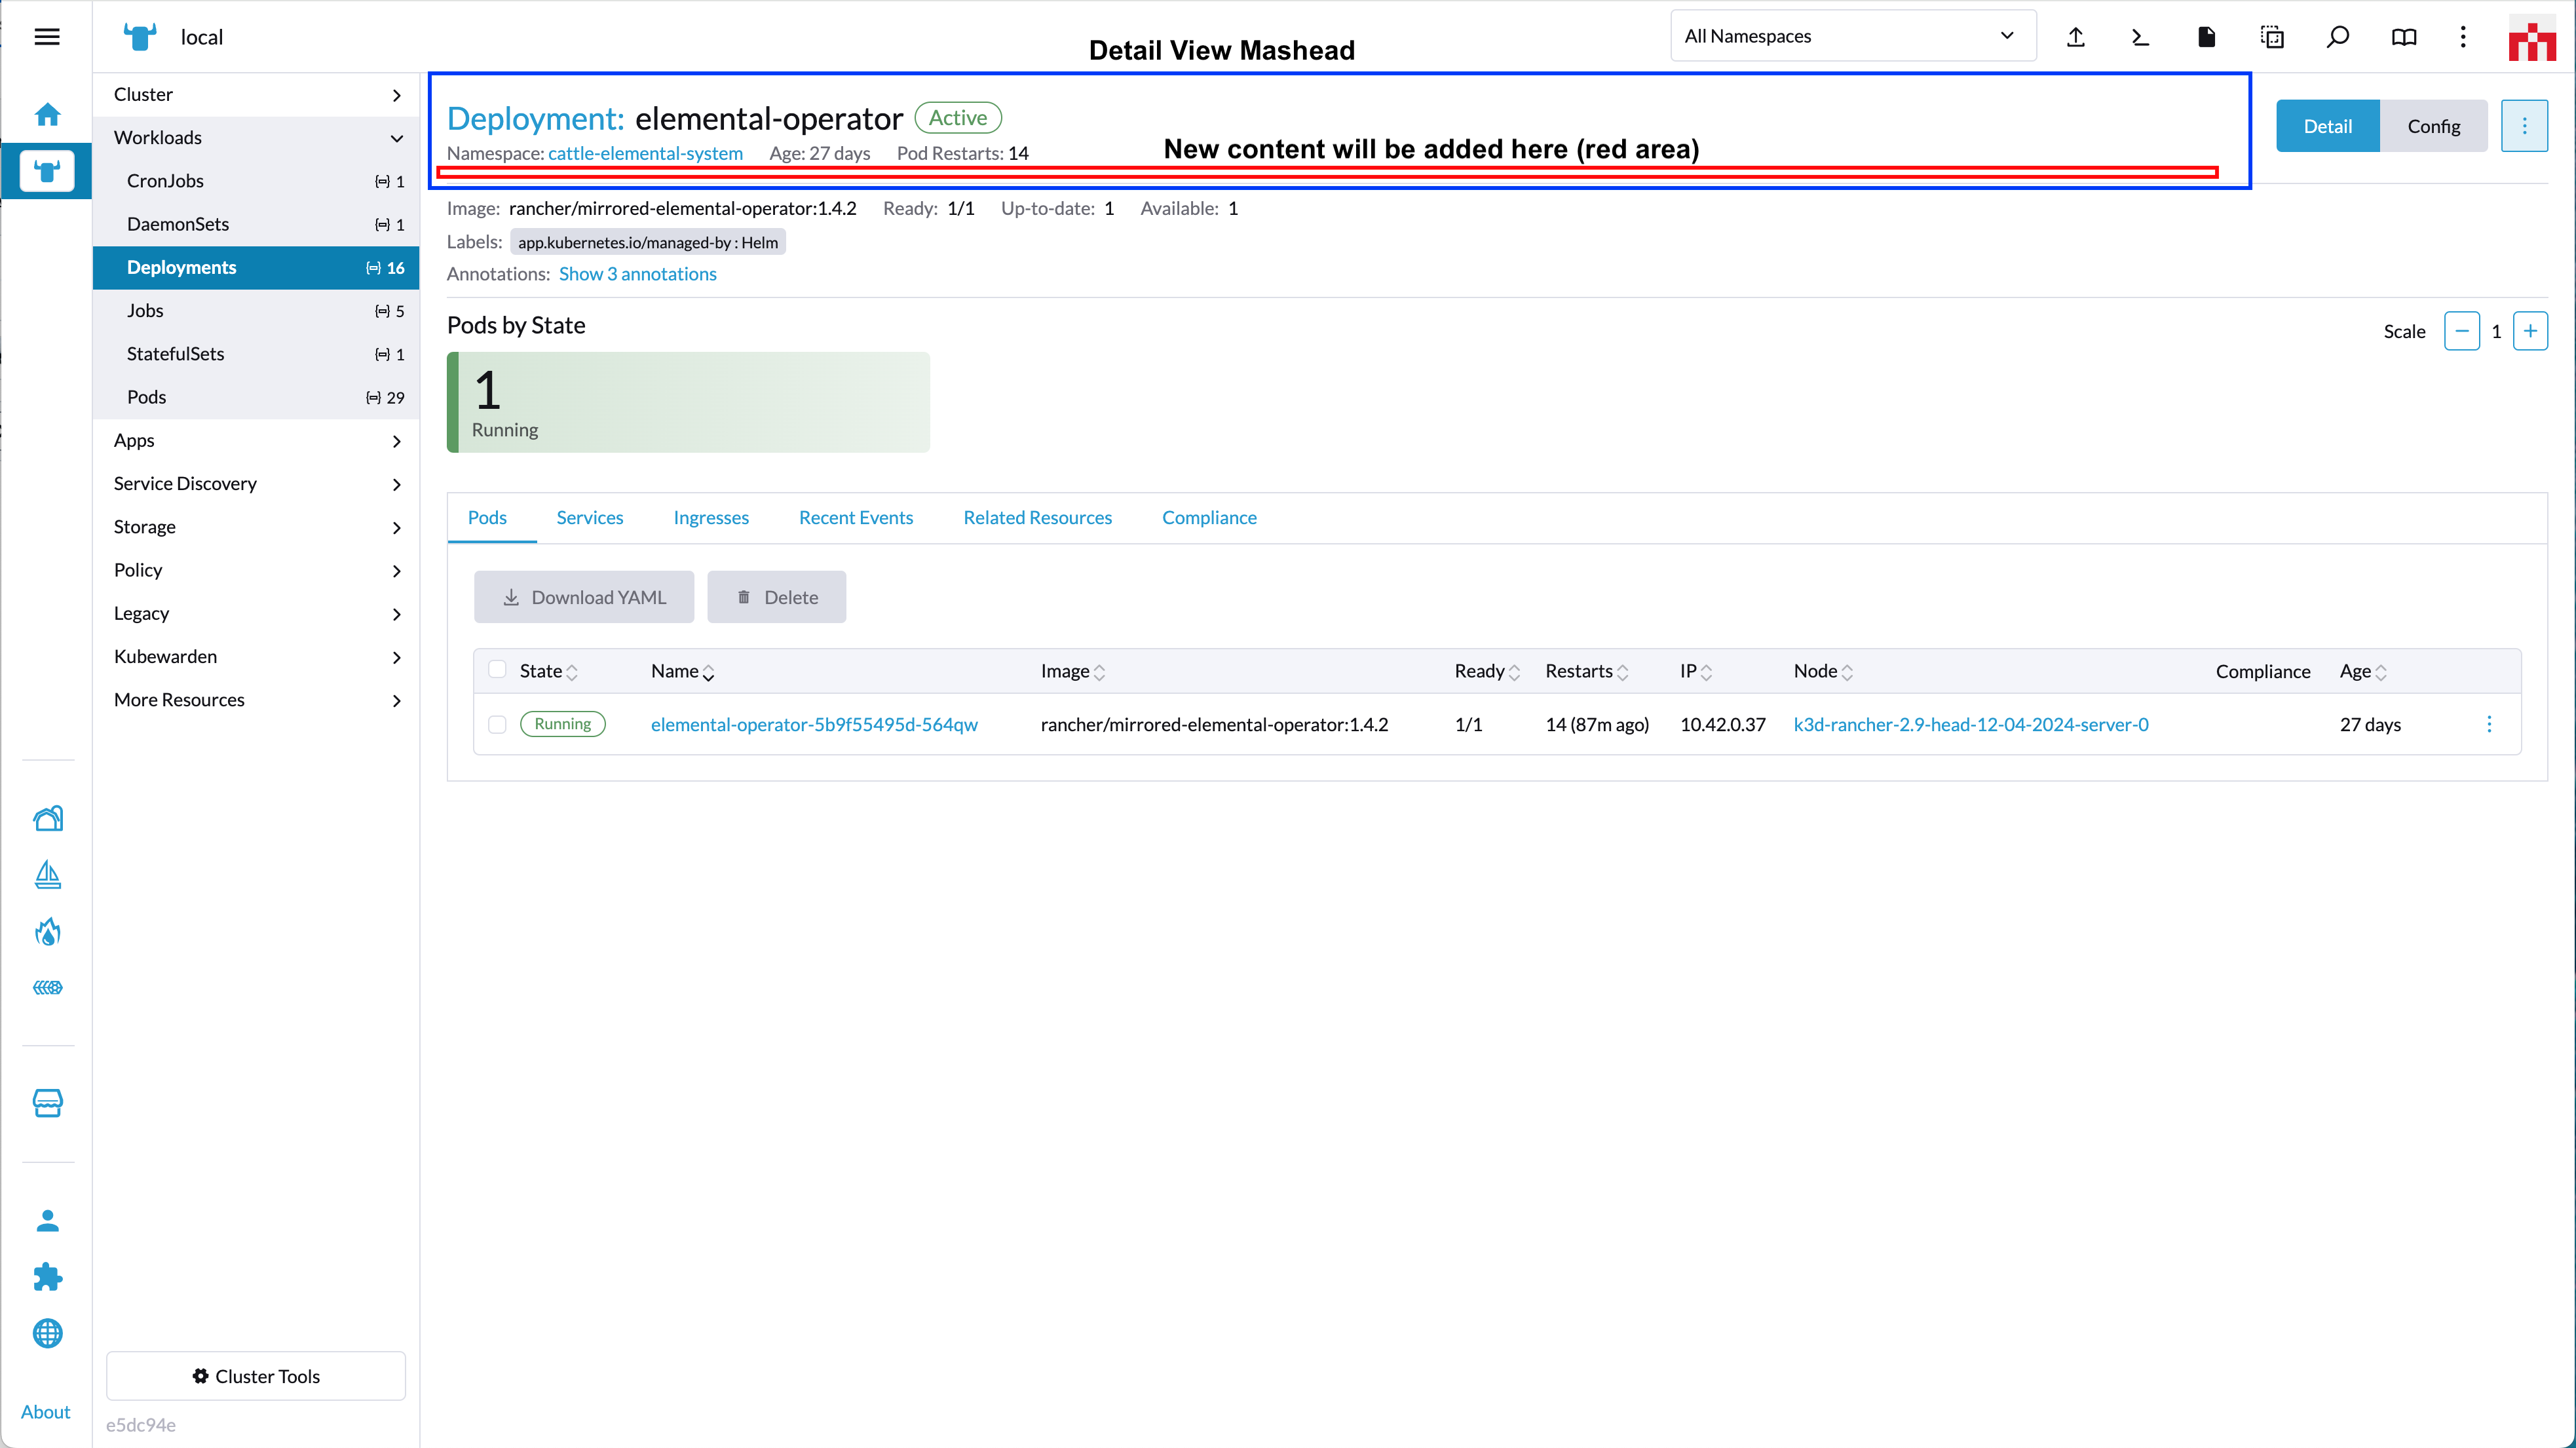Screen dimensions: 2576x1448
Task: Click the Download YAML button
Action: (584, 597)
